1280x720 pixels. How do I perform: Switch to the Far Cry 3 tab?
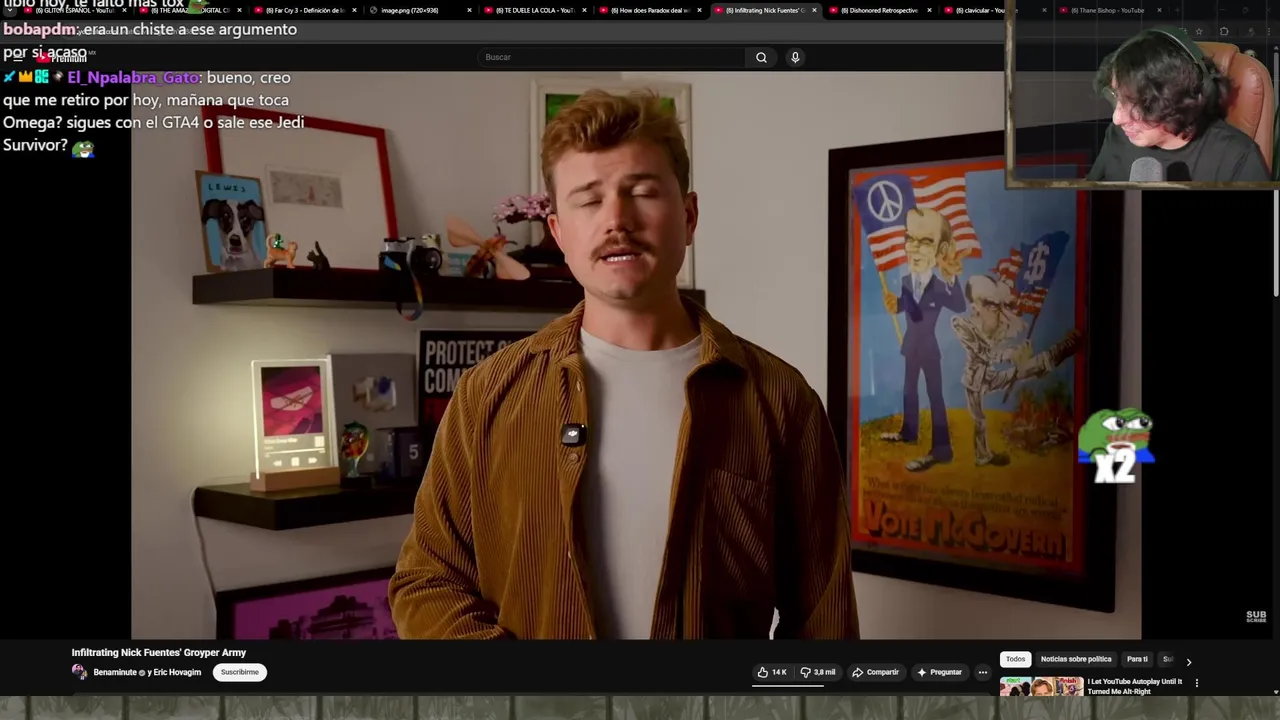point(304,10)
